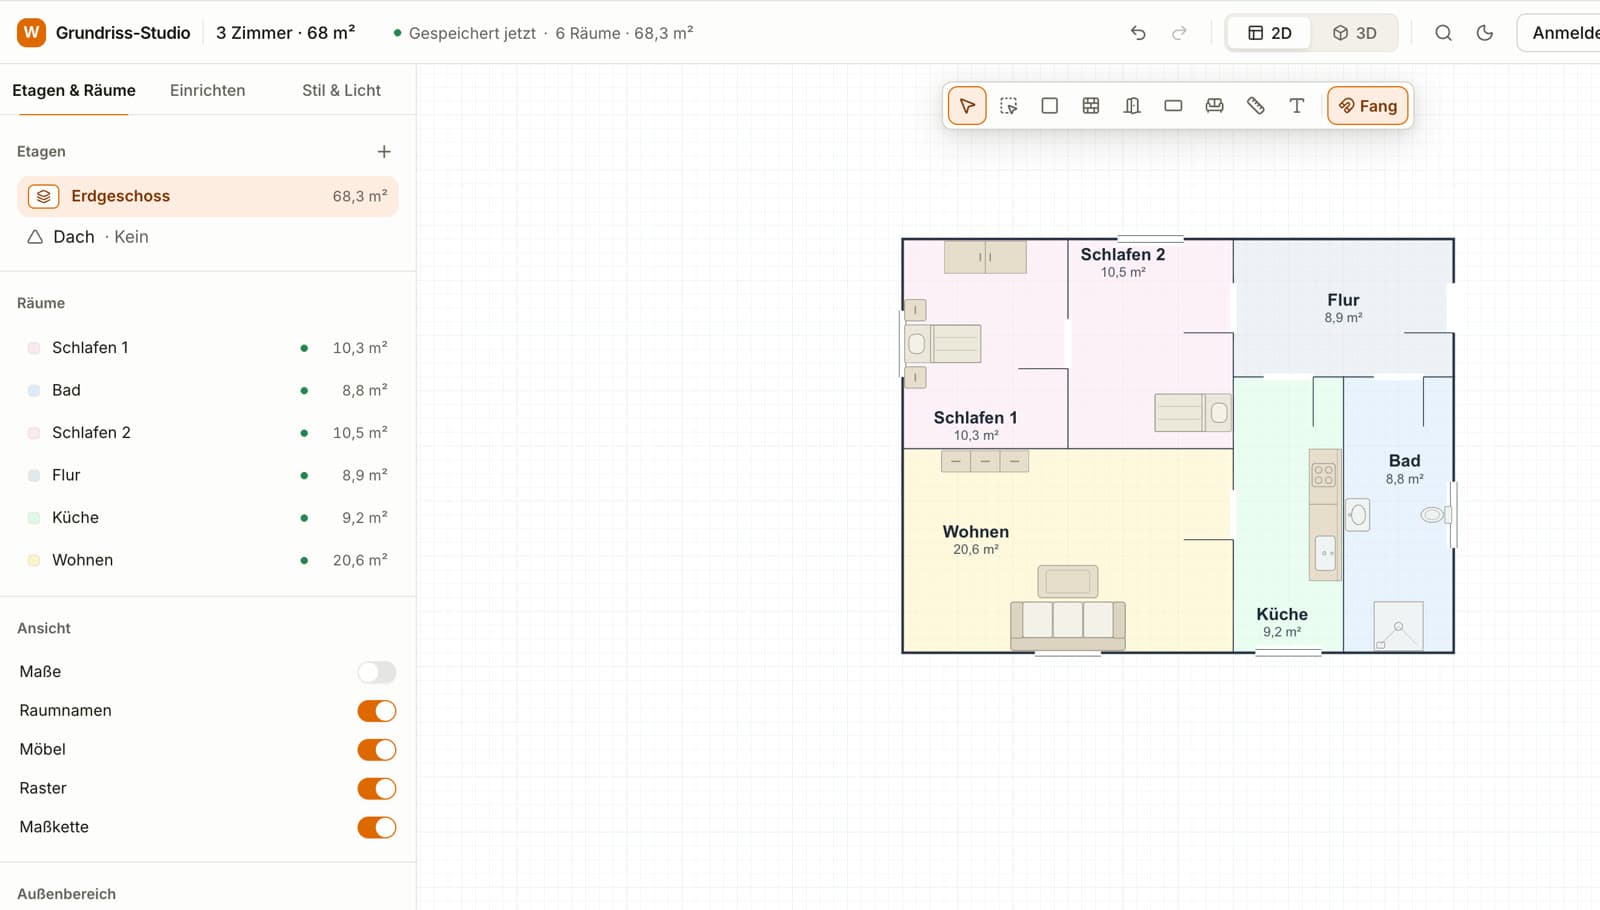Select the room rectangle tool

1049,106
